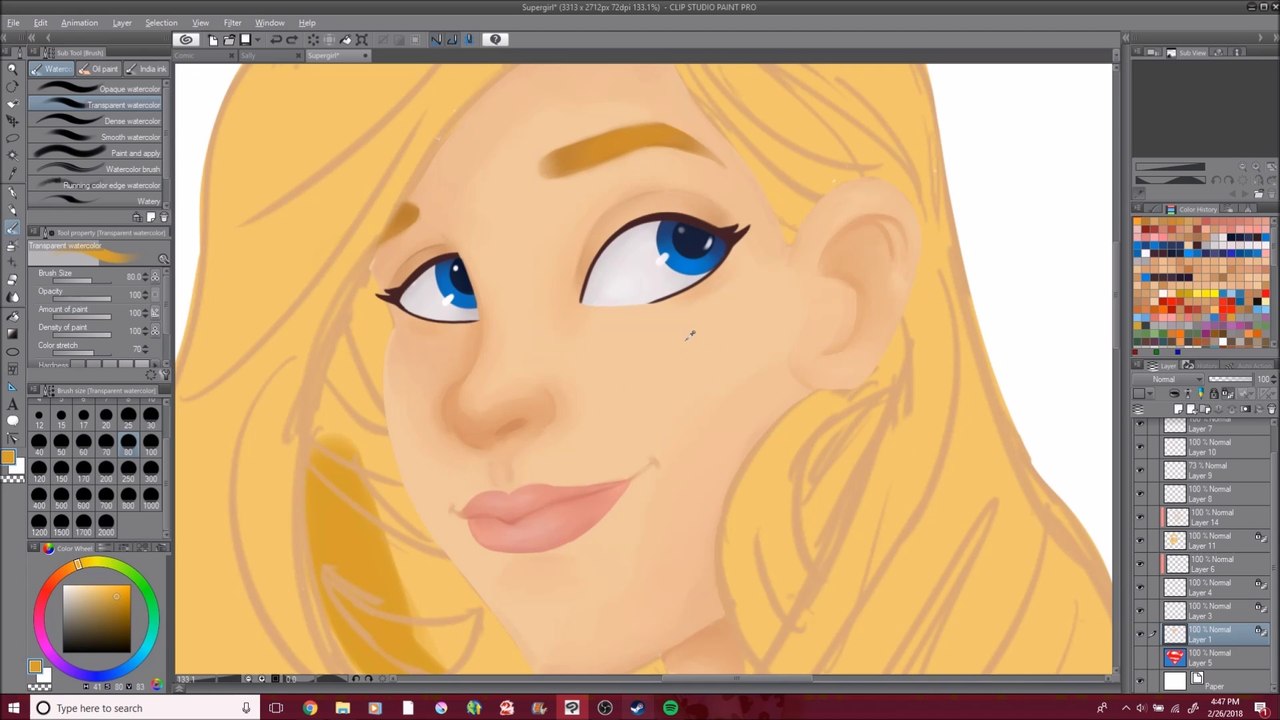Hide Layer 3 visibility

(1140, 610)
